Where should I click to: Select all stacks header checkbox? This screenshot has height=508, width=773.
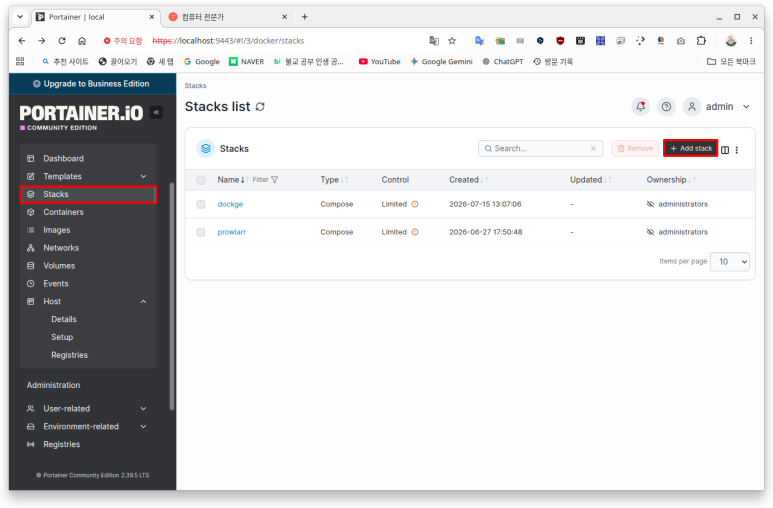(x=201, y=180)
